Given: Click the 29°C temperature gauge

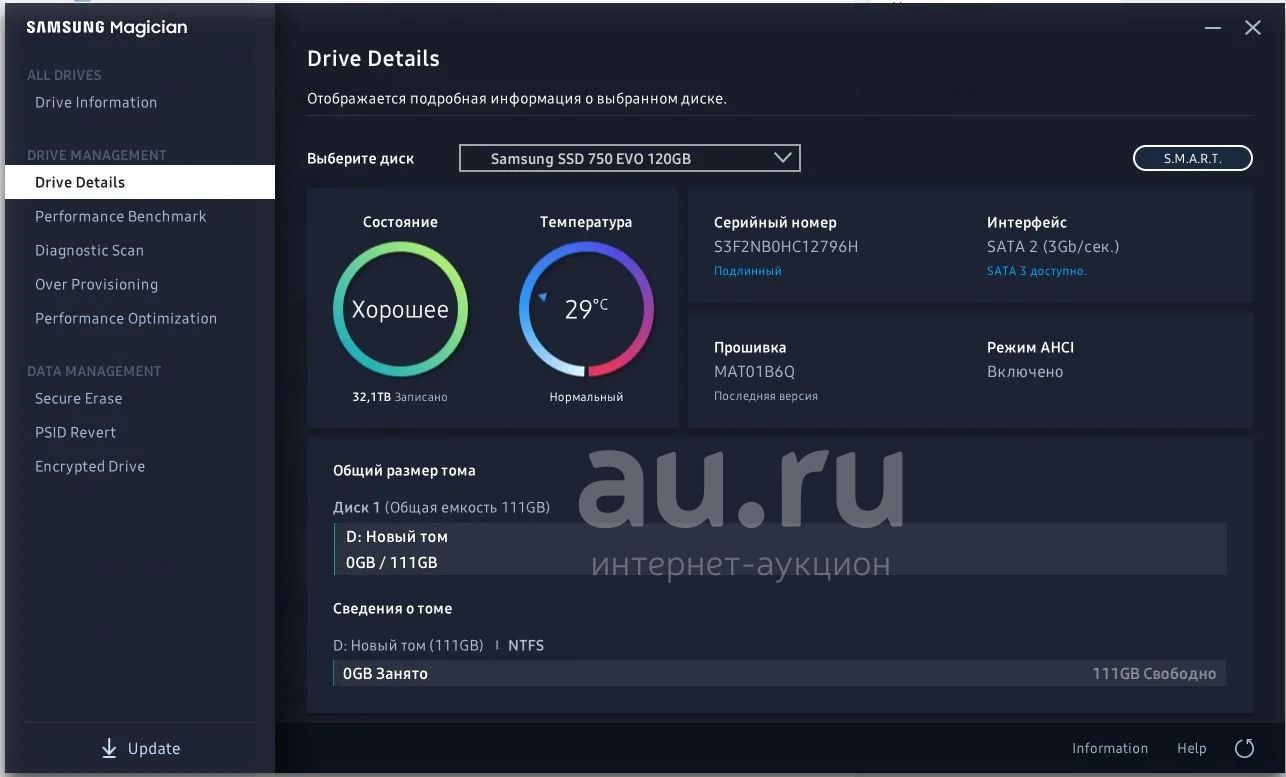Looking at the screenshot, I should pos(586,309).
